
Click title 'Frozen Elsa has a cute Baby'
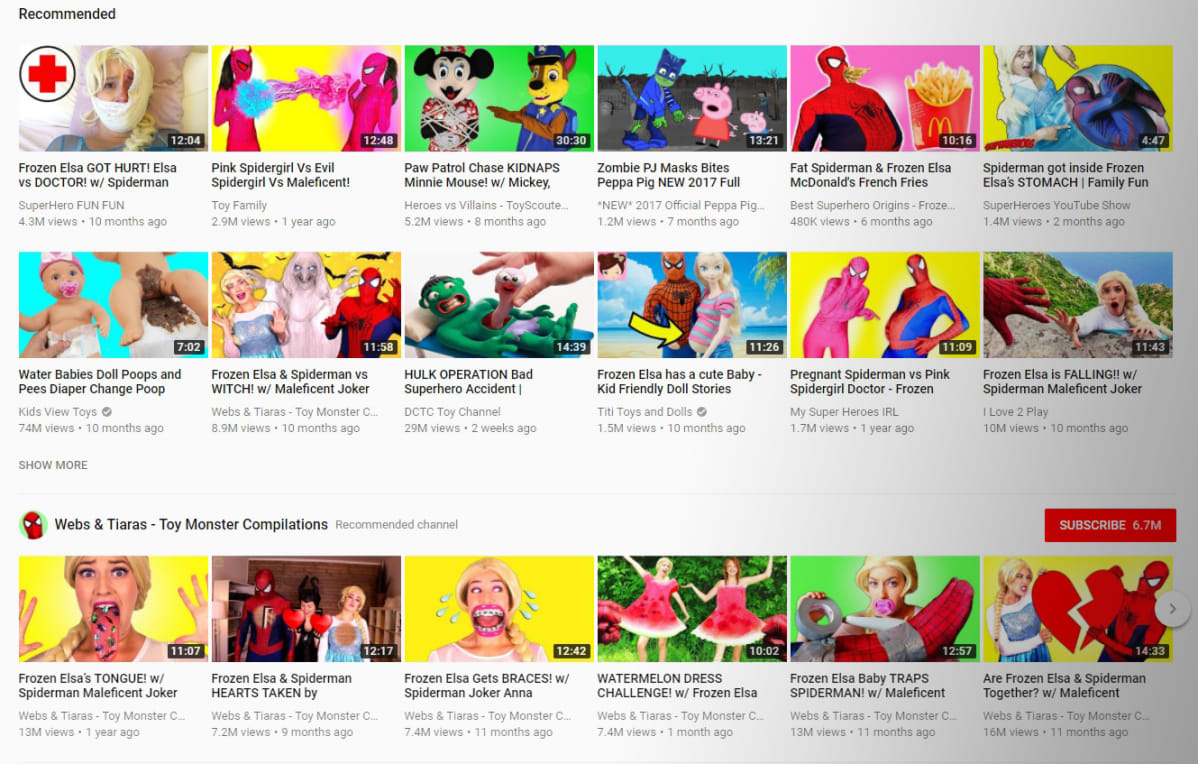coord(679,381)
